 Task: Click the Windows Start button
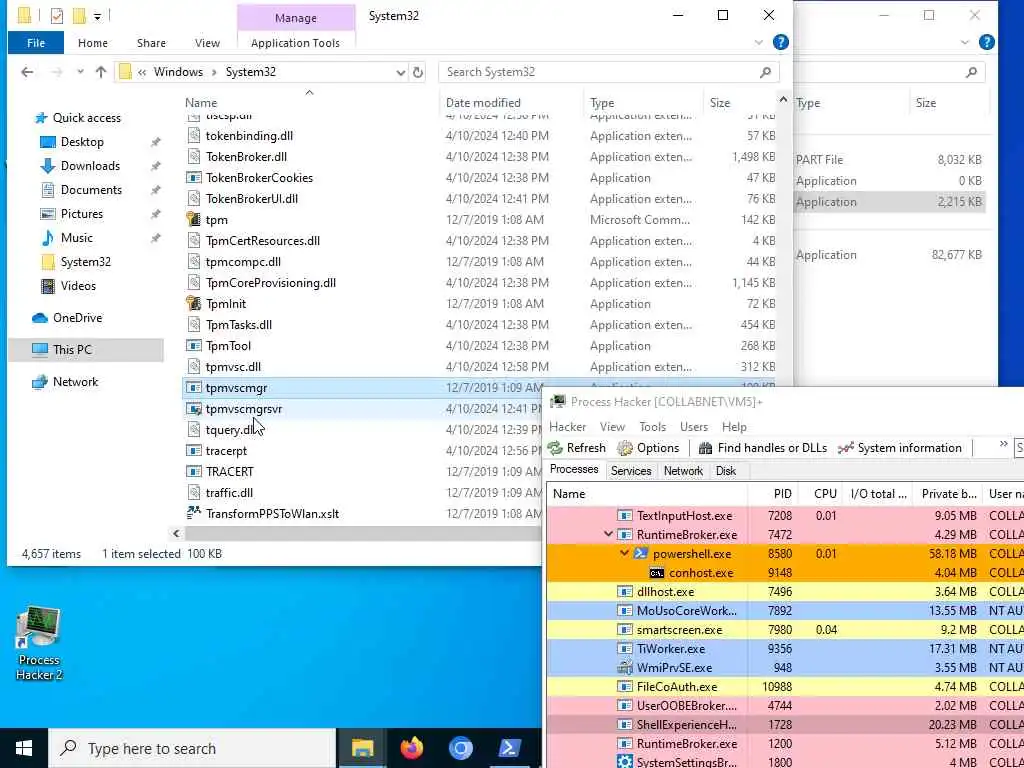pyautogui.click(x=24, y=748)
